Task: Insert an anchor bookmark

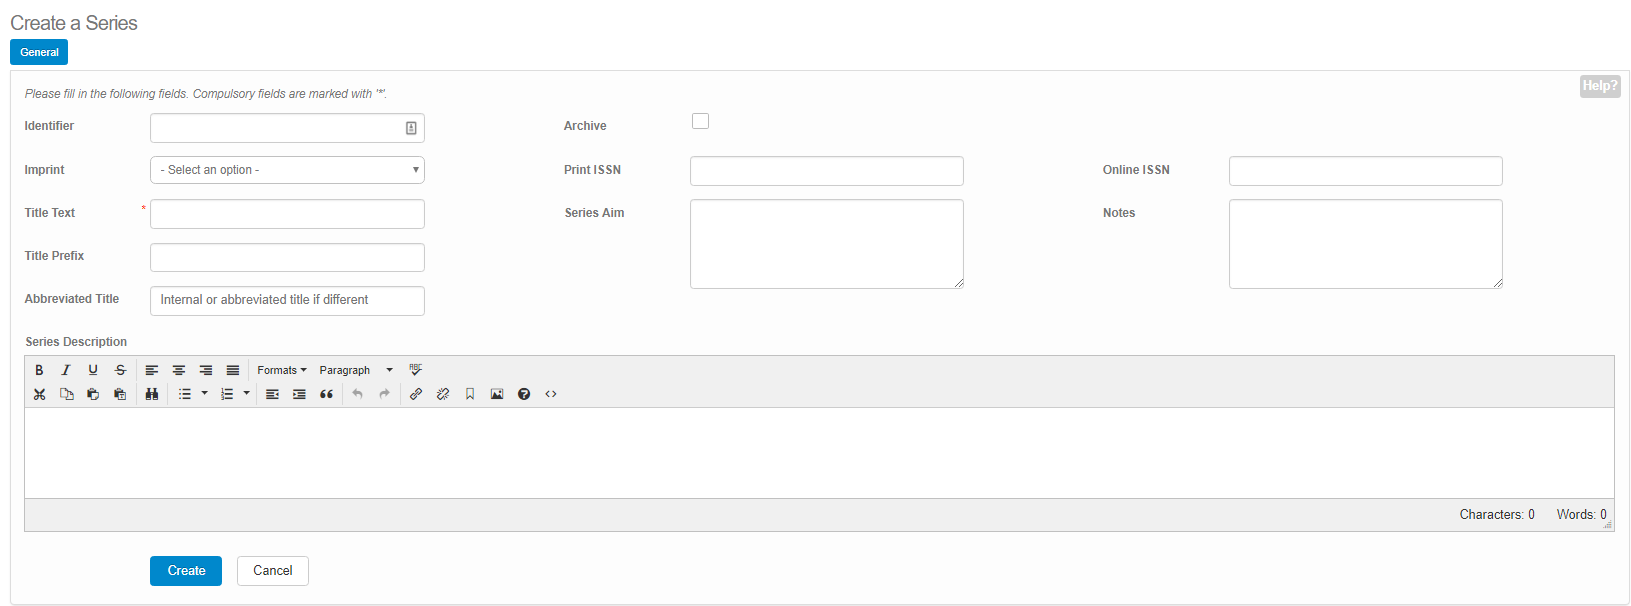Action: [470, 394]
